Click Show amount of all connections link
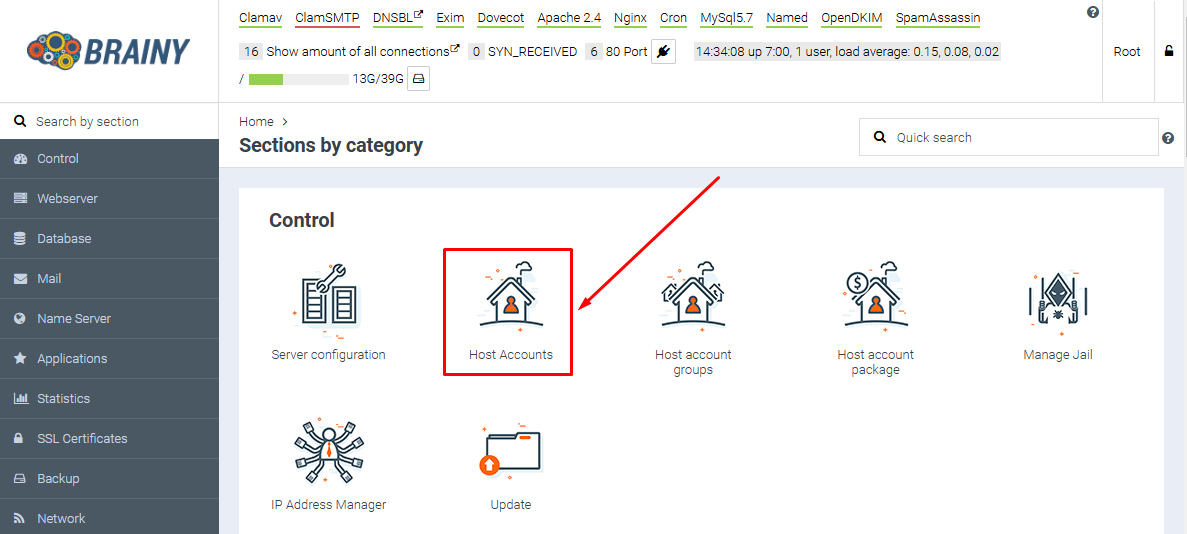Image resolution: width=1187 pixels, height=534 pixels. point(363,52)
